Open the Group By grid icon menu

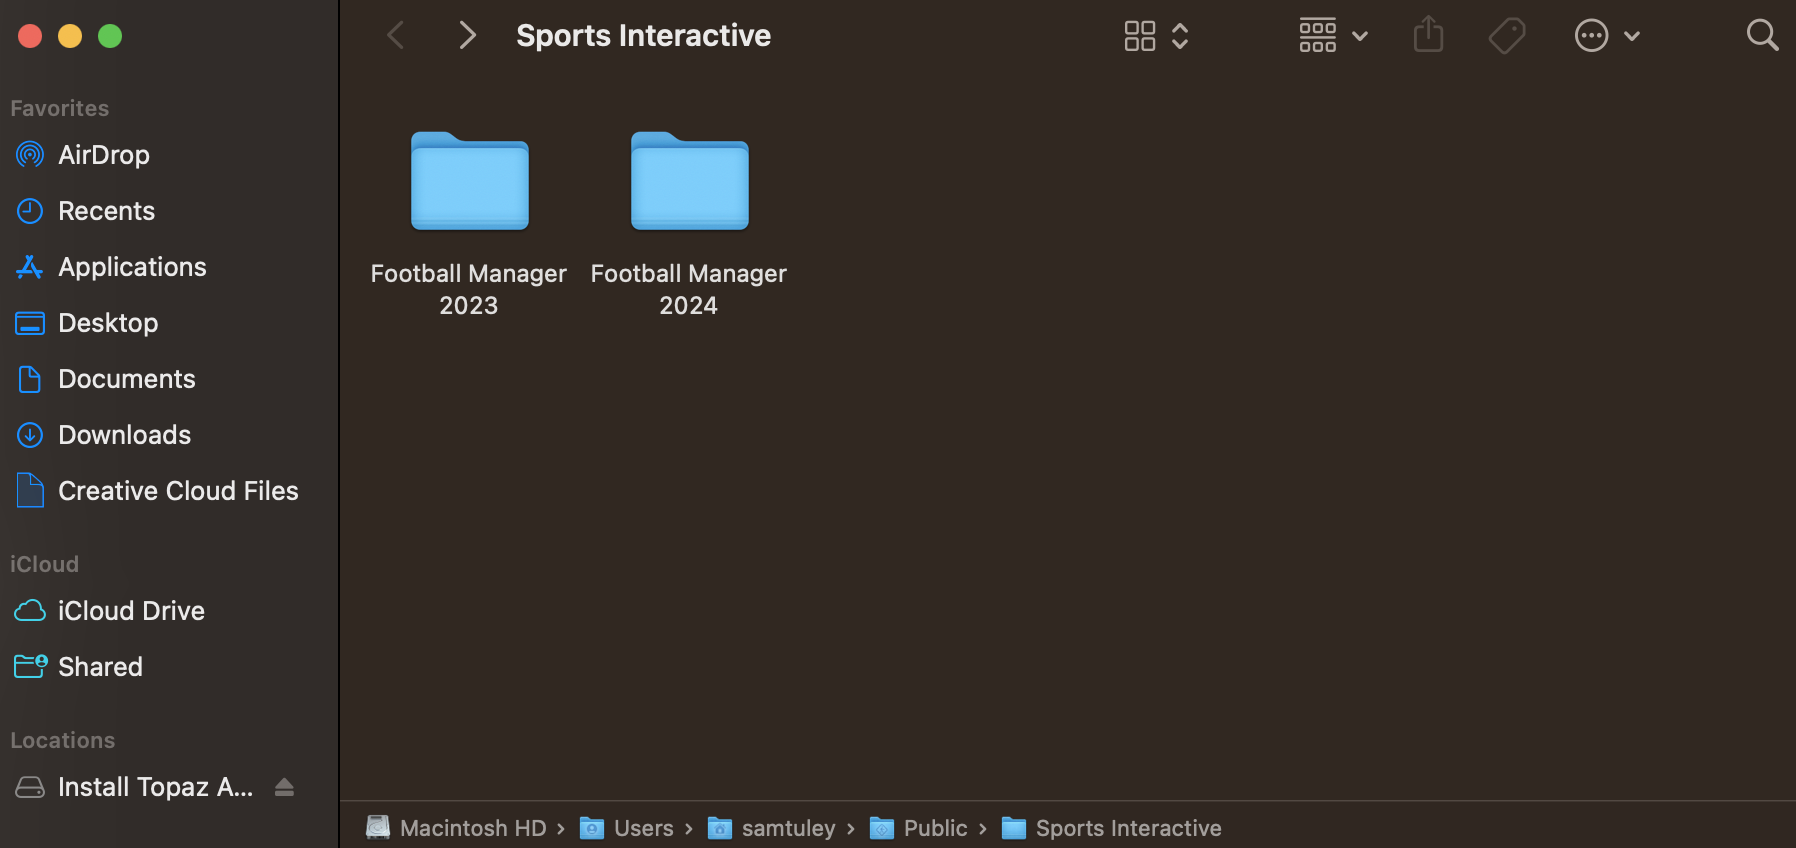tap(1318, 36)
